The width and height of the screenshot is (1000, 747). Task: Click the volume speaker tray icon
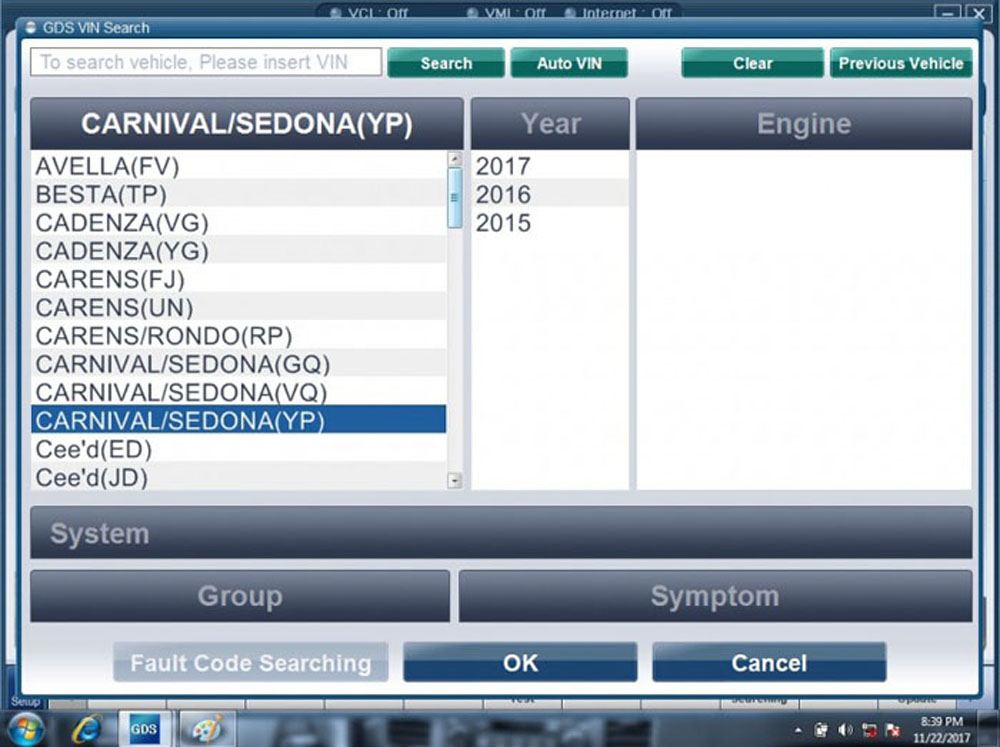pyautogui.click(x=845, y=730)
